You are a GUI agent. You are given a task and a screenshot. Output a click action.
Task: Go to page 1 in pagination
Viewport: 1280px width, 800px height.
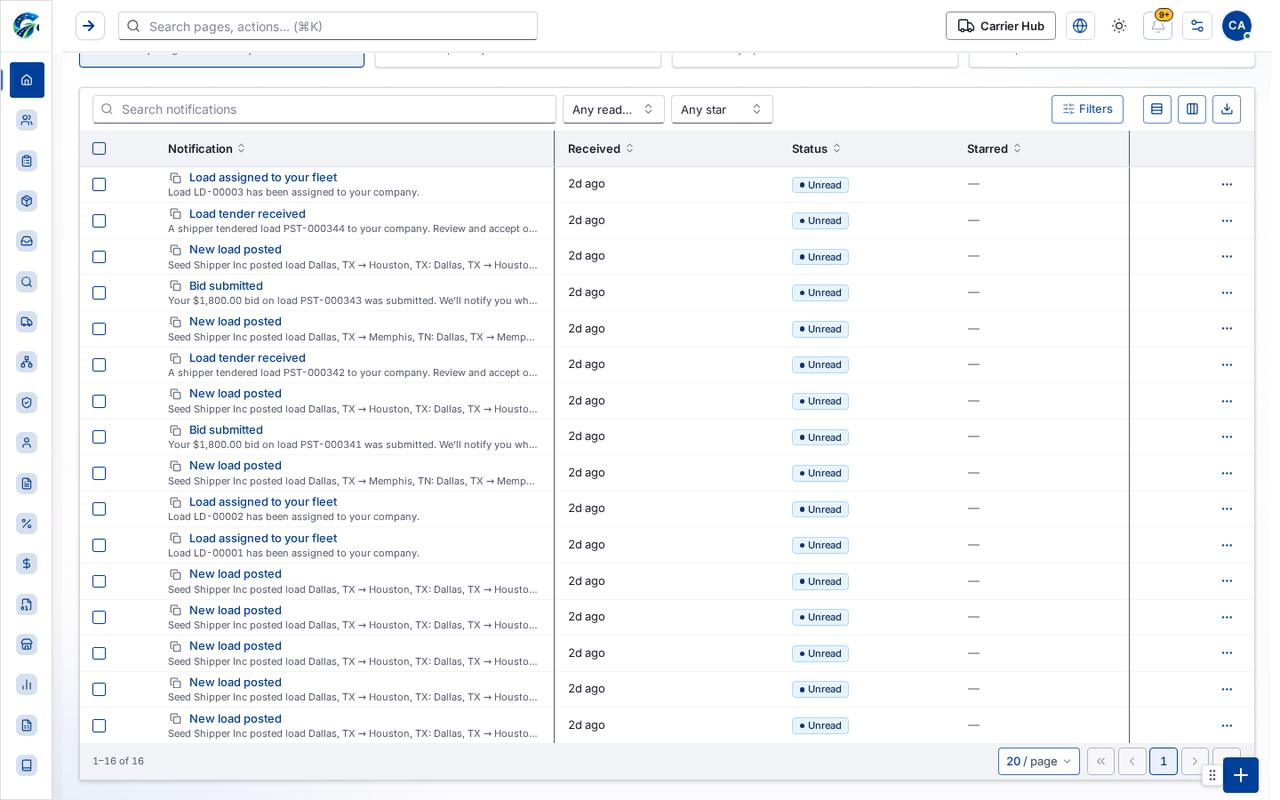(x=1163, y=761)
